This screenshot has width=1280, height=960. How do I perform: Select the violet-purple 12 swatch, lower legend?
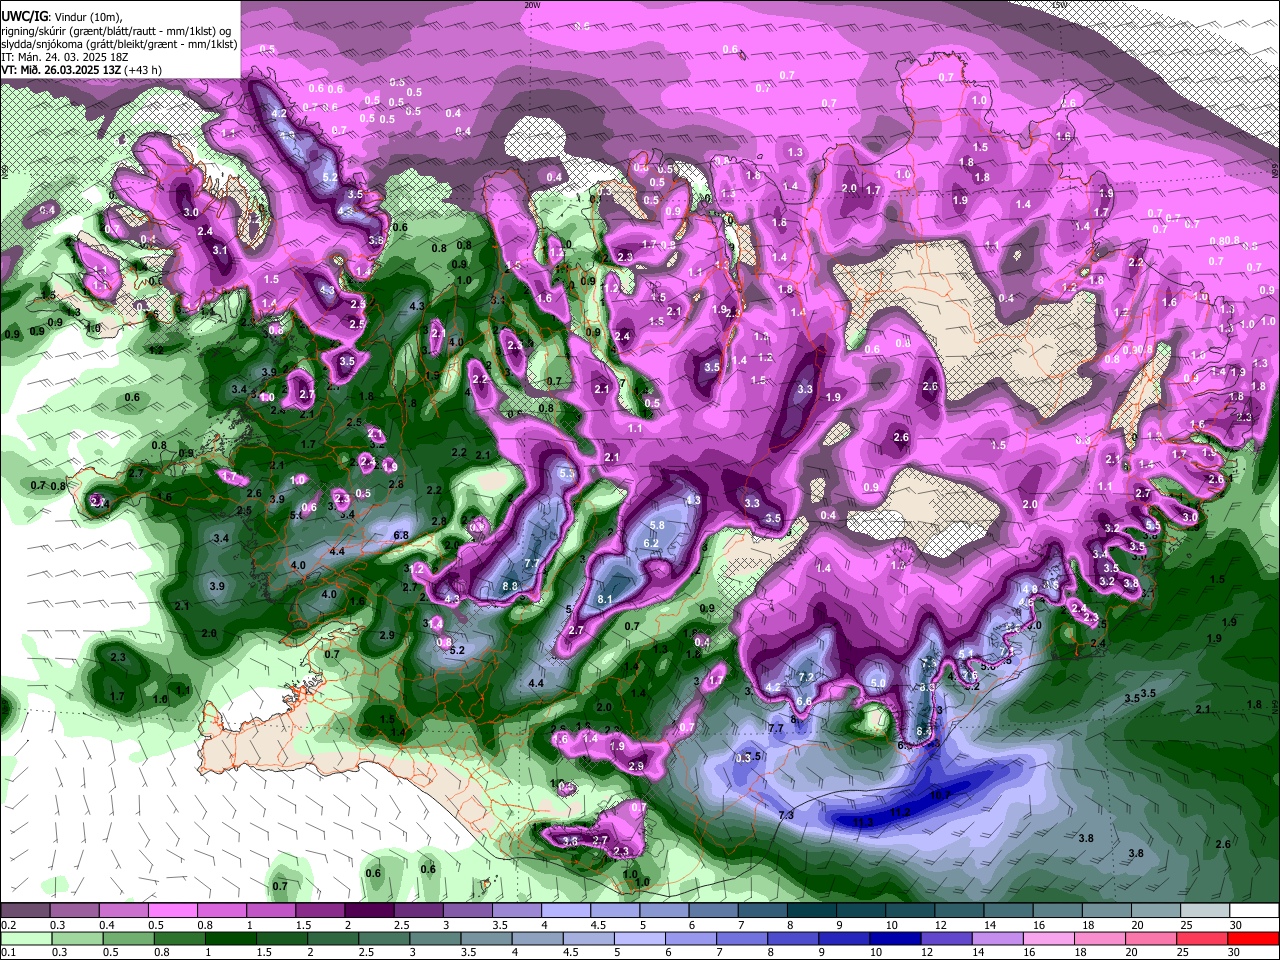point(947,938)
